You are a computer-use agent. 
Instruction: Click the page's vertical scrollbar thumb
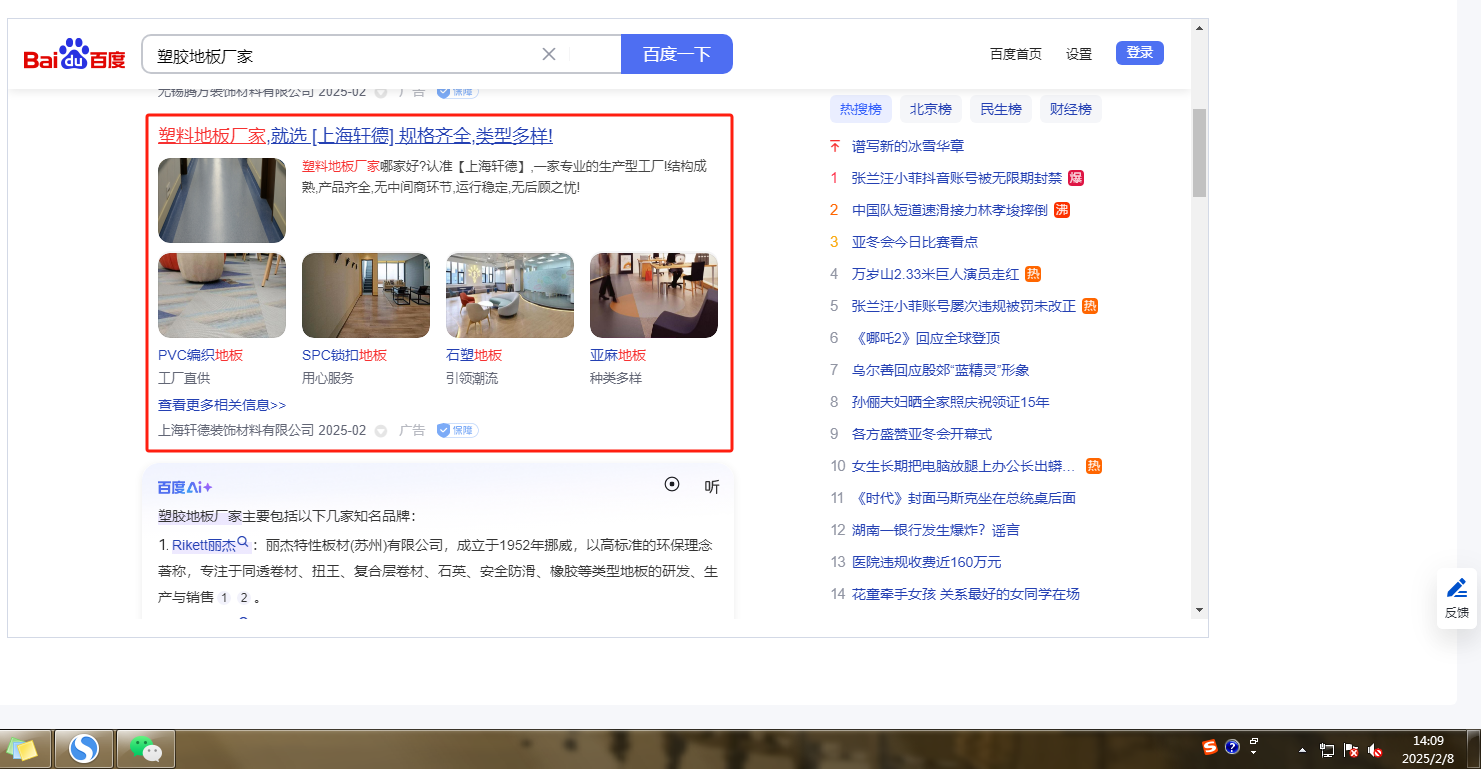click(x=1200, y=152)
